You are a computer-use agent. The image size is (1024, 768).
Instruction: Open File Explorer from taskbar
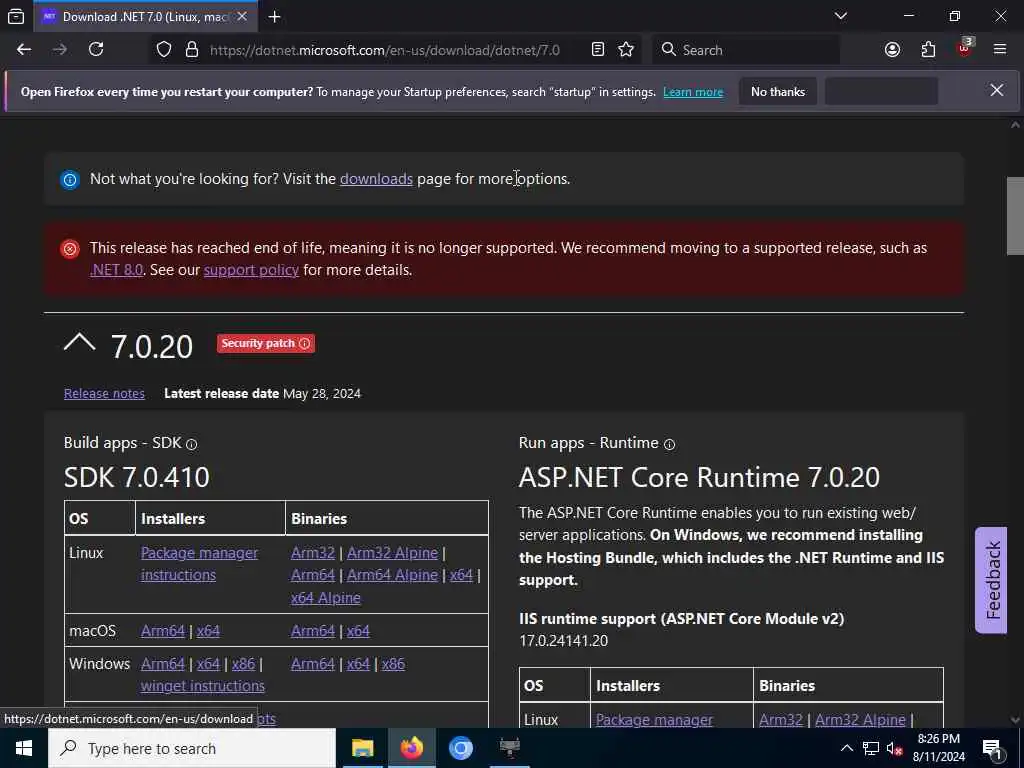(362, 748)
